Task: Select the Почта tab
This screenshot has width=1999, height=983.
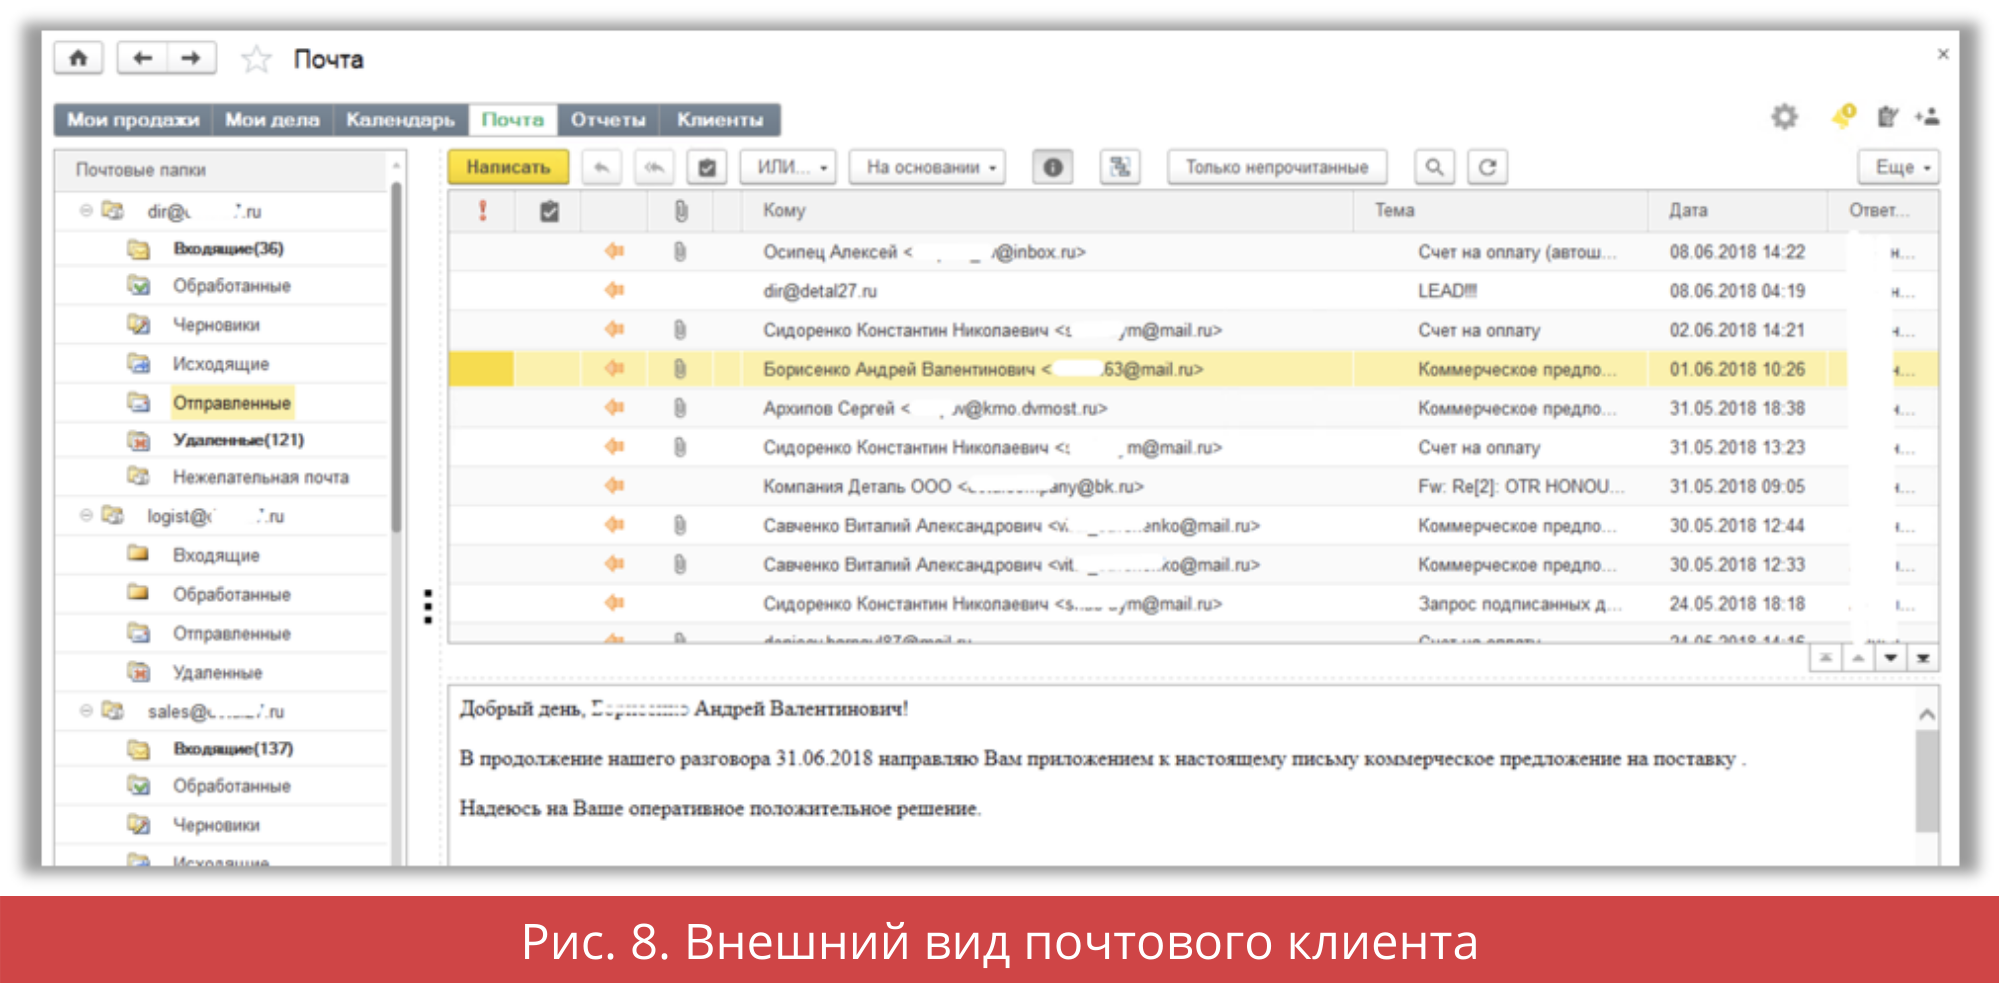Action: pyautogui.click(x=512, y=120)
